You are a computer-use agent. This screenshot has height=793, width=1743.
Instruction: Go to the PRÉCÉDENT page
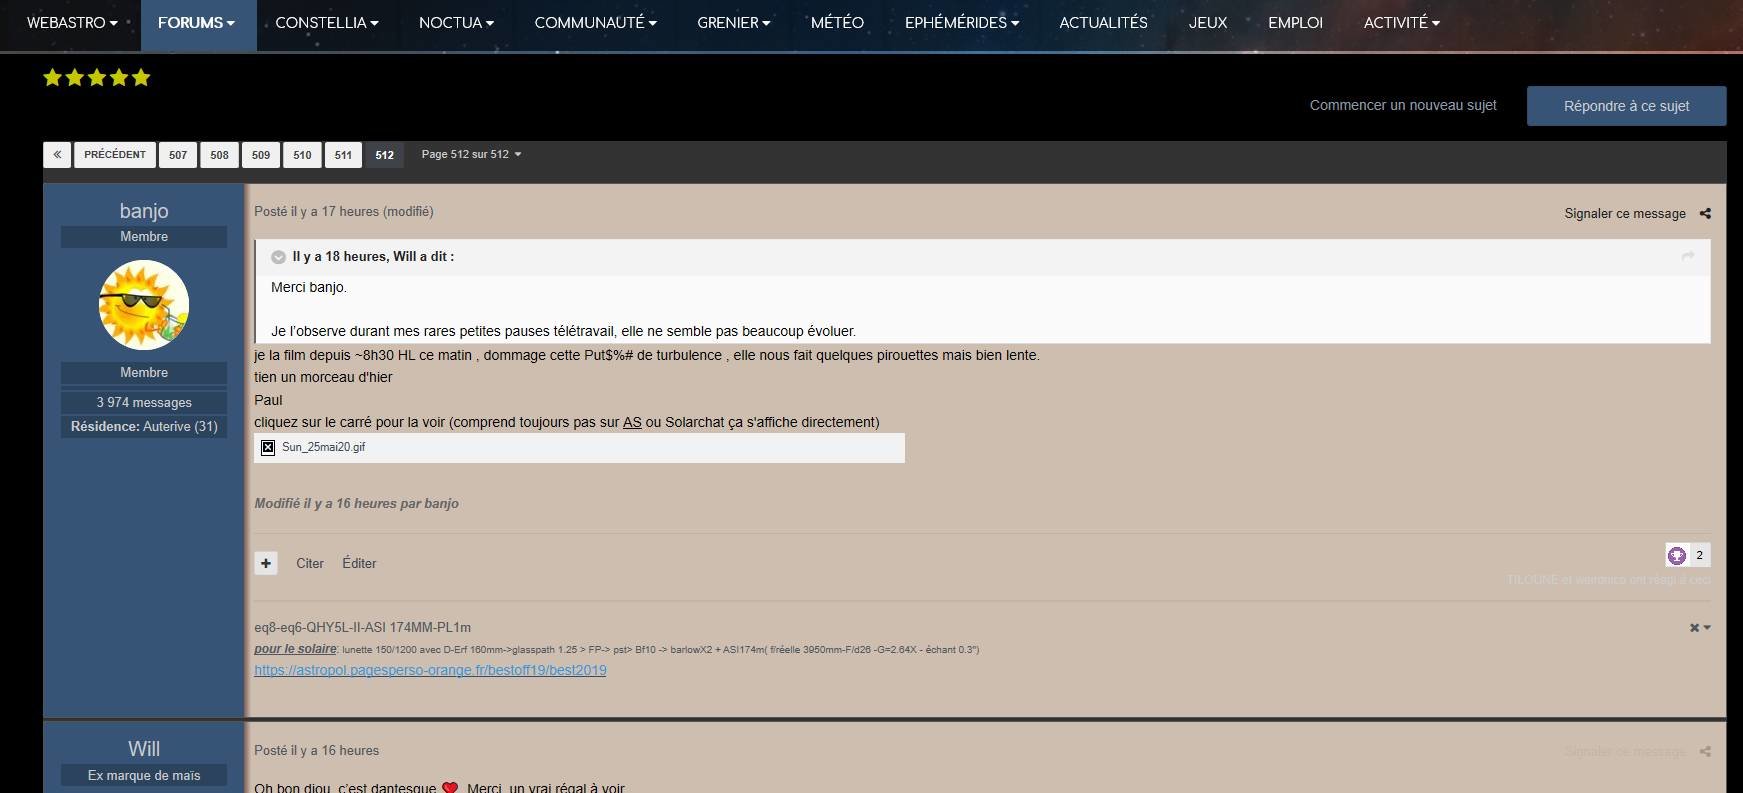click(115, 155)
